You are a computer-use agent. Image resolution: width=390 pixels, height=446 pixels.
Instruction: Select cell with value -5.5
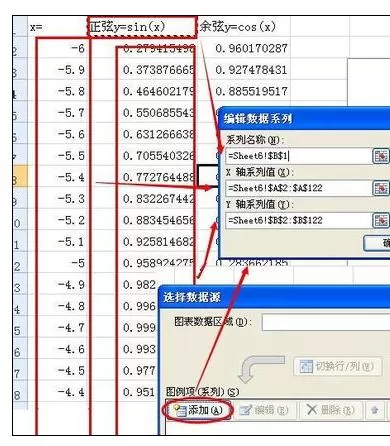coord(57,156)
